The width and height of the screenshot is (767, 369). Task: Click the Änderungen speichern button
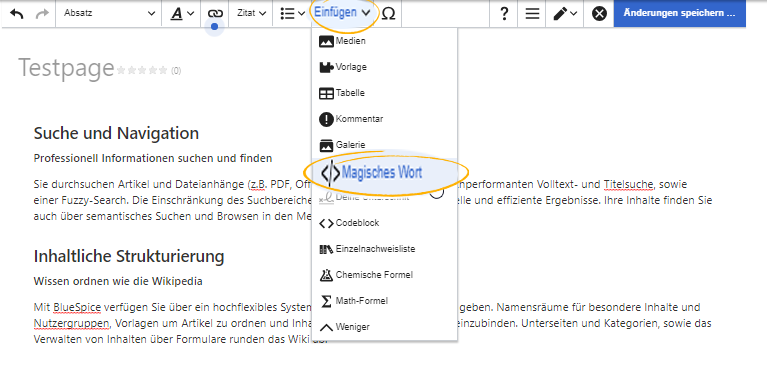(679, 13)
